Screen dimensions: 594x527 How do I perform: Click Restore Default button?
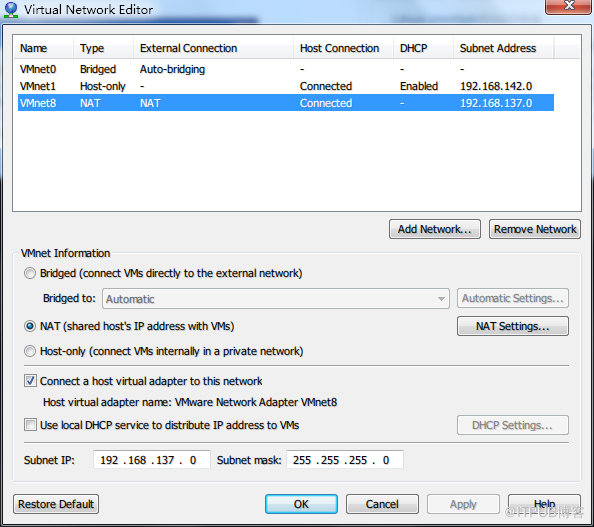56,504
